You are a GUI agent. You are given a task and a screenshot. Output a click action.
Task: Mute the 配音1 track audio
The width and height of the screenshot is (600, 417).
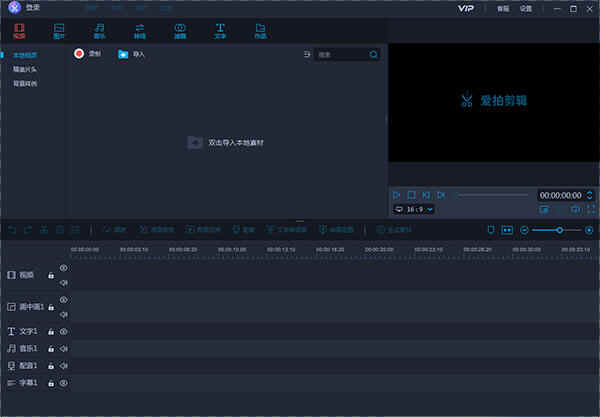63,365
